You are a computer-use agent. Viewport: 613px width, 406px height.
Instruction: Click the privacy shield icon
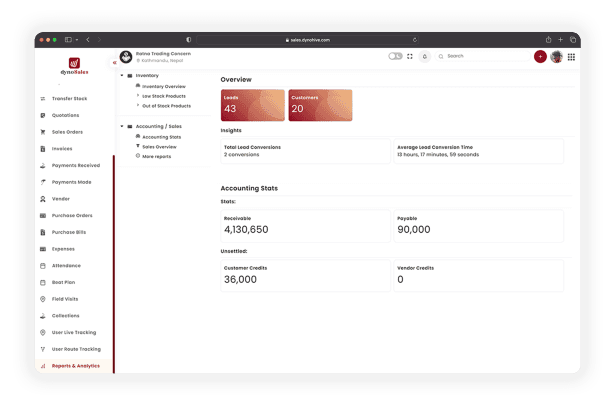click(189, 39)
